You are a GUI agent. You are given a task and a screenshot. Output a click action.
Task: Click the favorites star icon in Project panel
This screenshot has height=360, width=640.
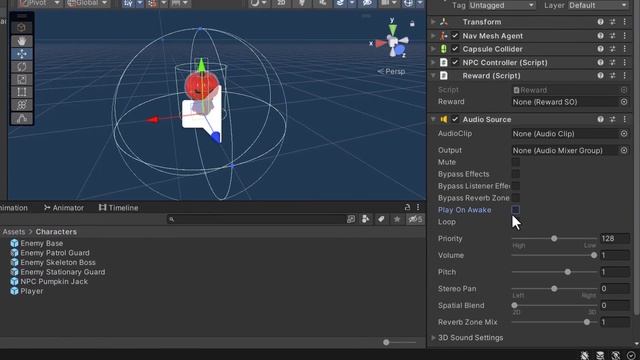[x=397, y=219]
